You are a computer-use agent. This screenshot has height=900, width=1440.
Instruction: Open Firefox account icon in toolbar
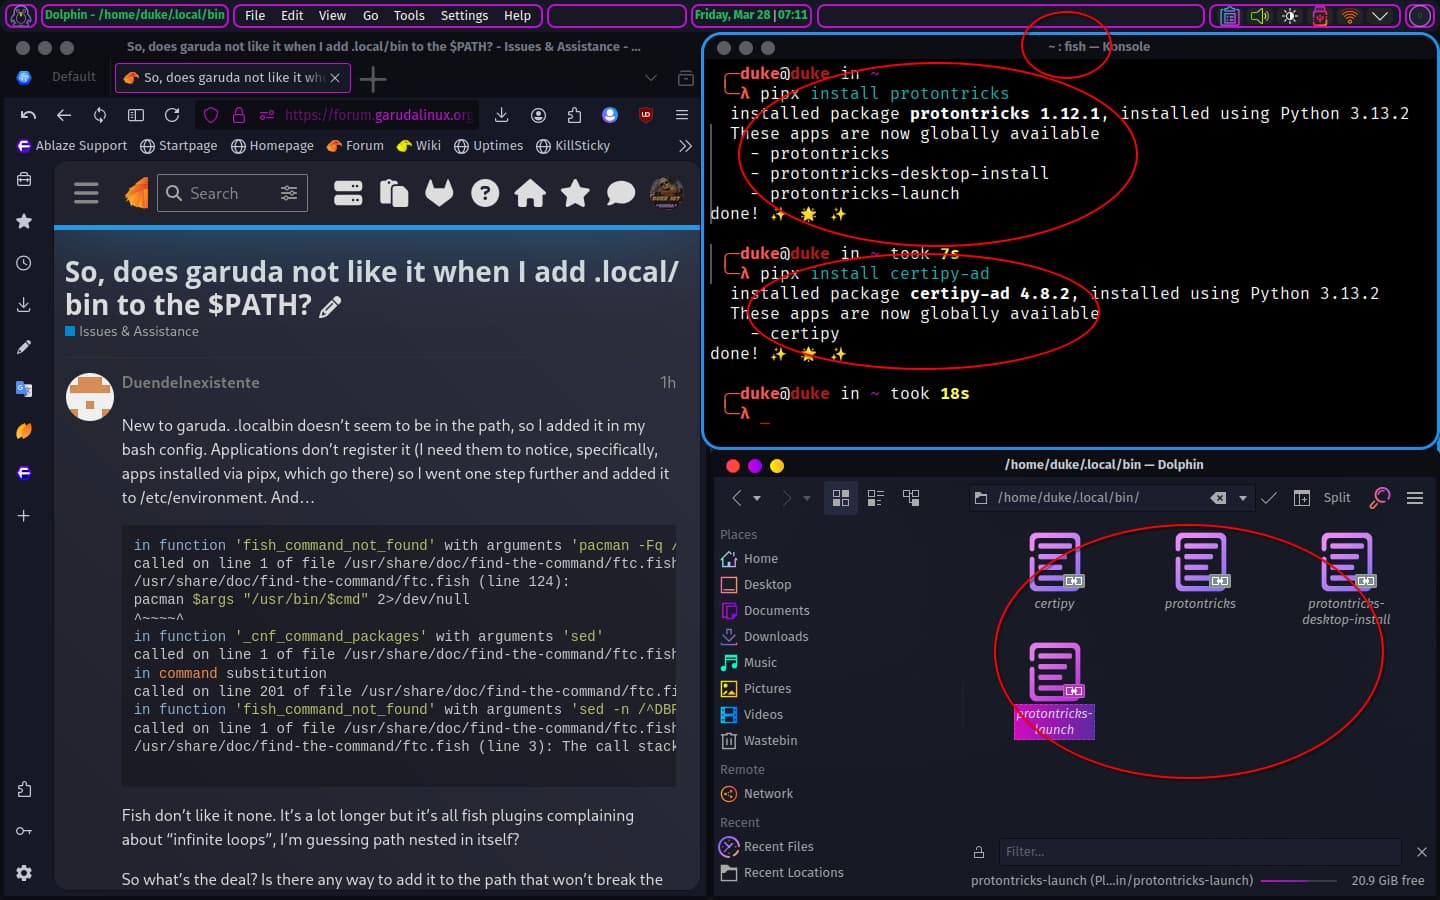[538, 115]
